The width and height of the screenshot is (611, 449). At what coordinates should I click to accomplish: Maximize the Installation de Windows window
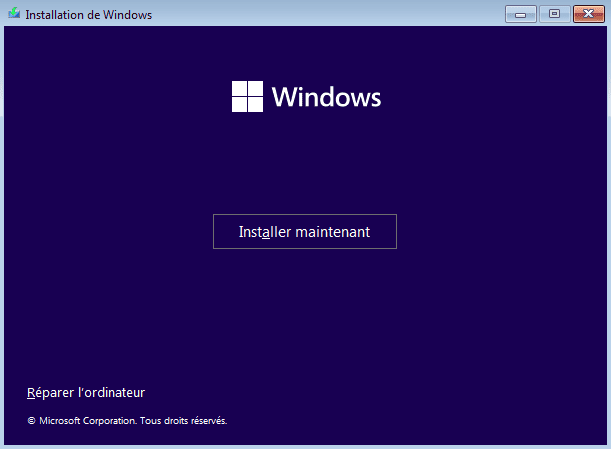click(x=554, y=14)
